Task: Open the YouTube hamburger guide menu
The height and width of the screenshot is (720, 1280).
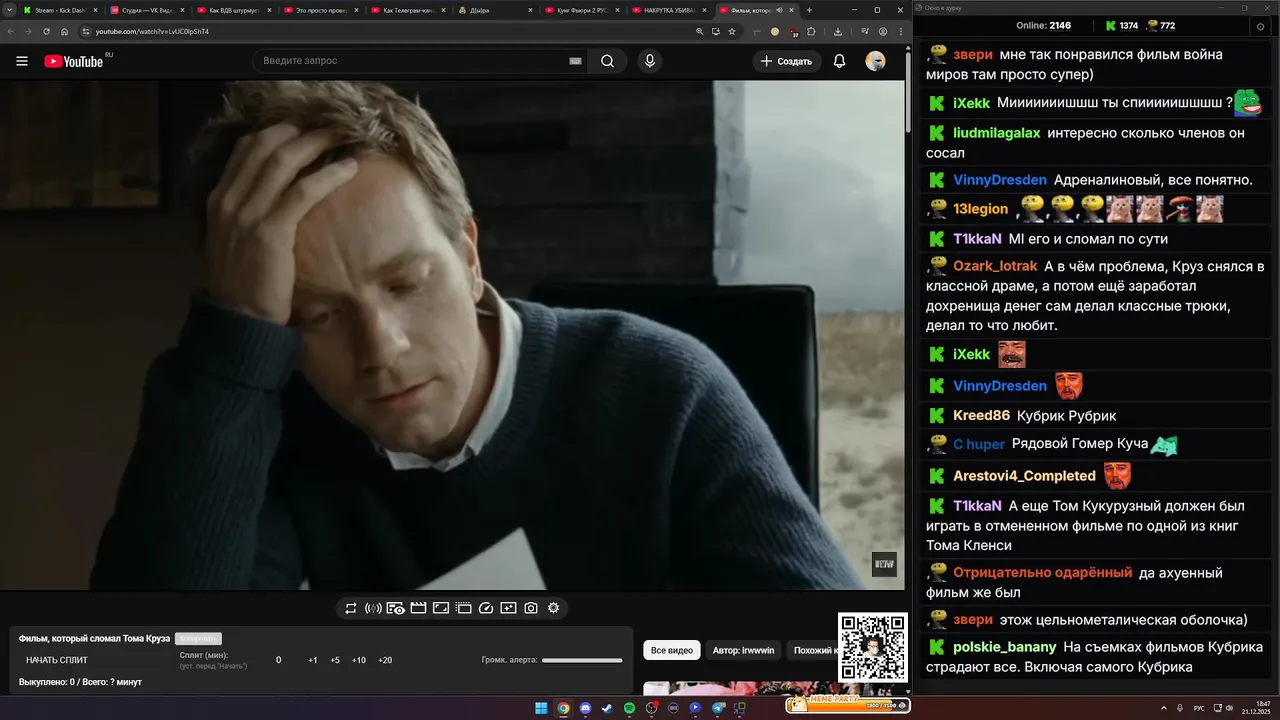Action: (22, 61)
